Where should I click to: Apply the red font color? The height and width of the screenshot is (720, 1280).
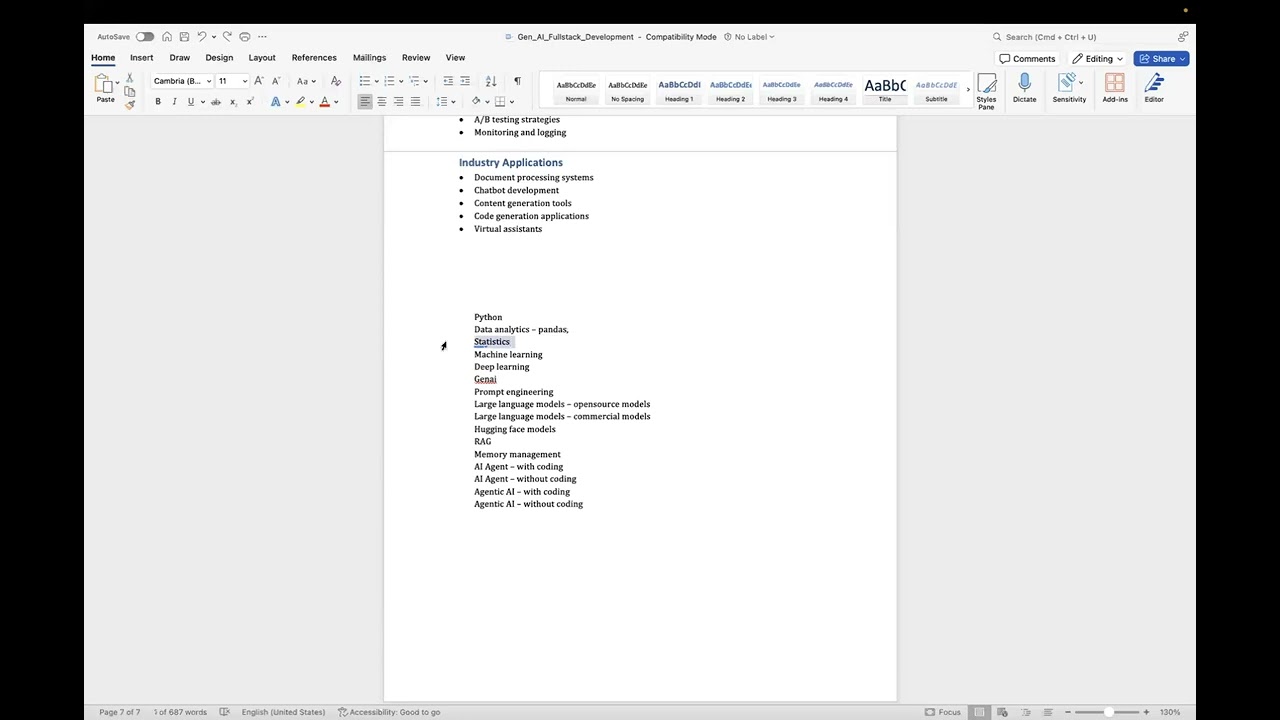point(324,102)
